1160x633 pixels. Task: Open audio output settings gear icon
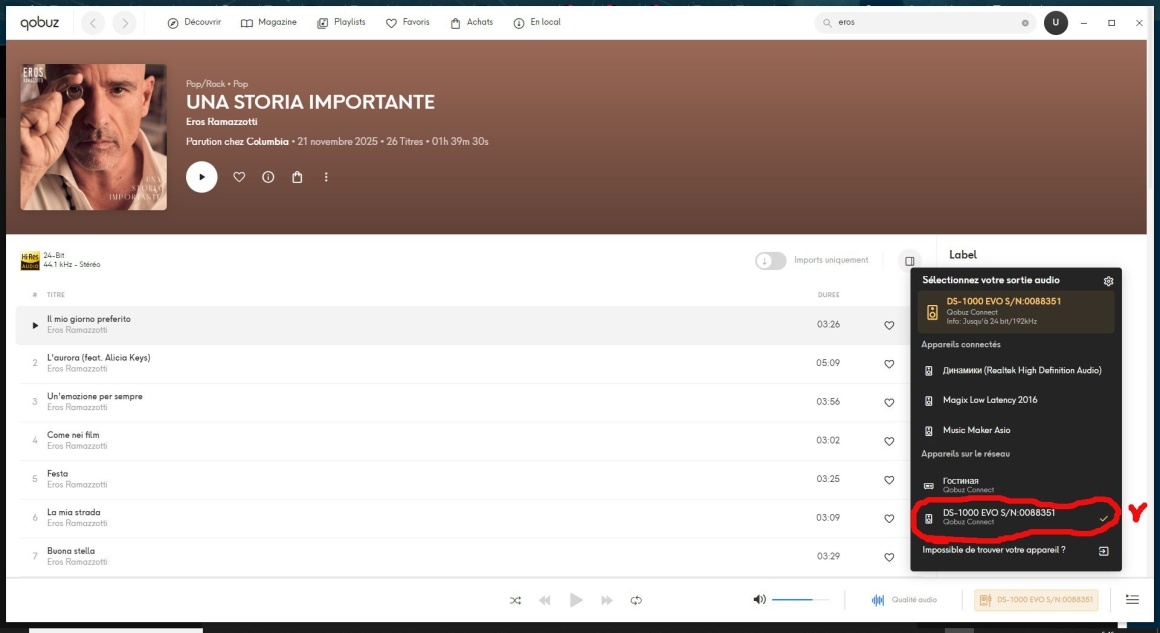pos(1108,281)
